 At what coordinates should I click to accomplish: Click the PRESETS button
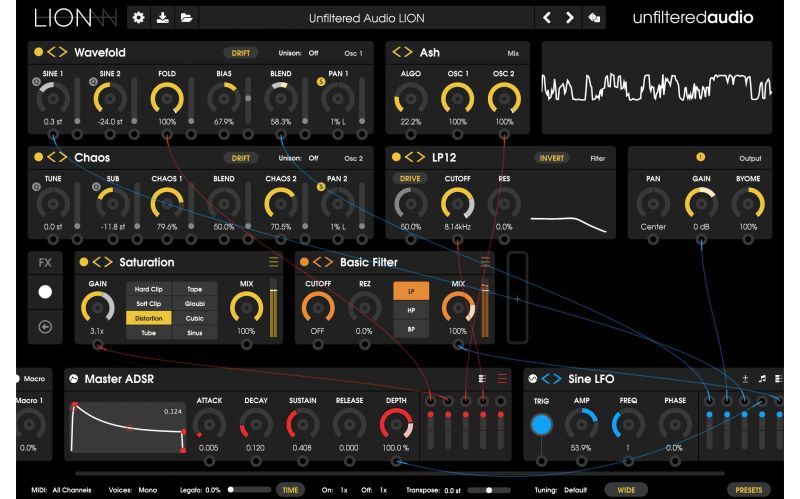[x=748, y=490]
